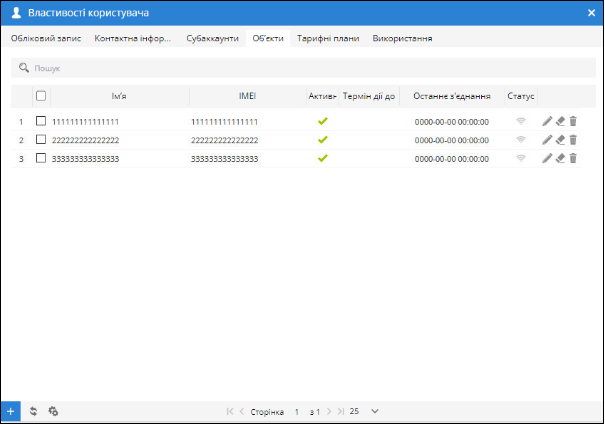Click IMEI cell 222222222222222

click(225, 140)
